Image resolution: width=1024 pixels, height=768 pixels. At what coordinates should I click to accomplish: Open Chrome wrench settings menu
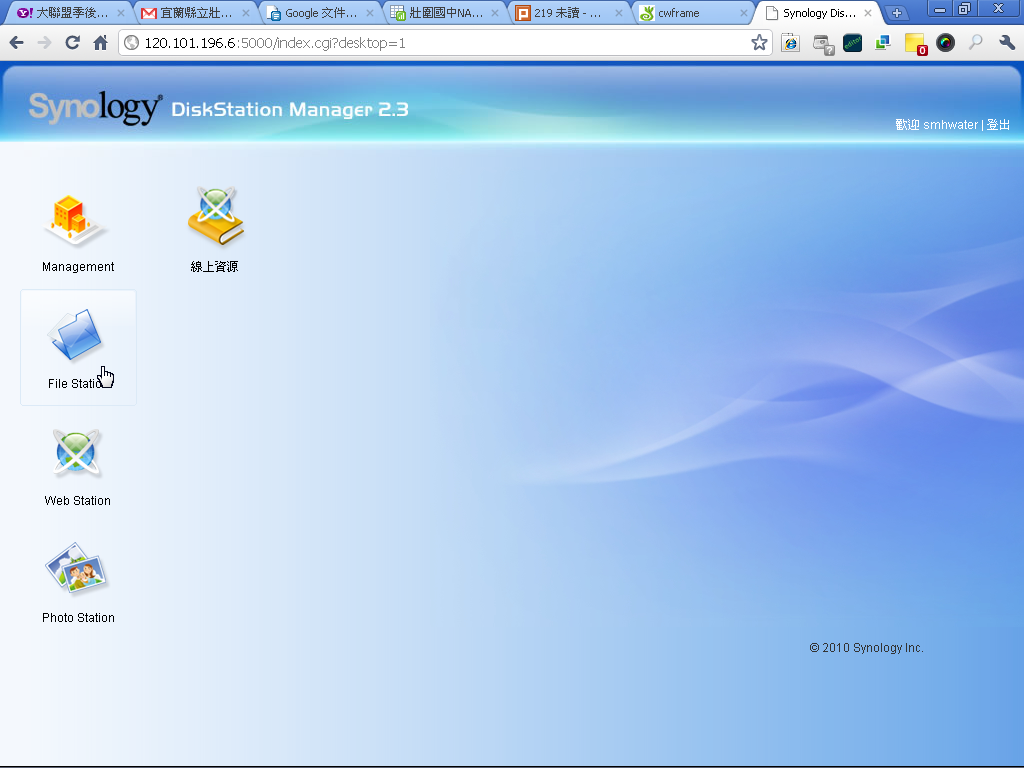click(1006, 43)
